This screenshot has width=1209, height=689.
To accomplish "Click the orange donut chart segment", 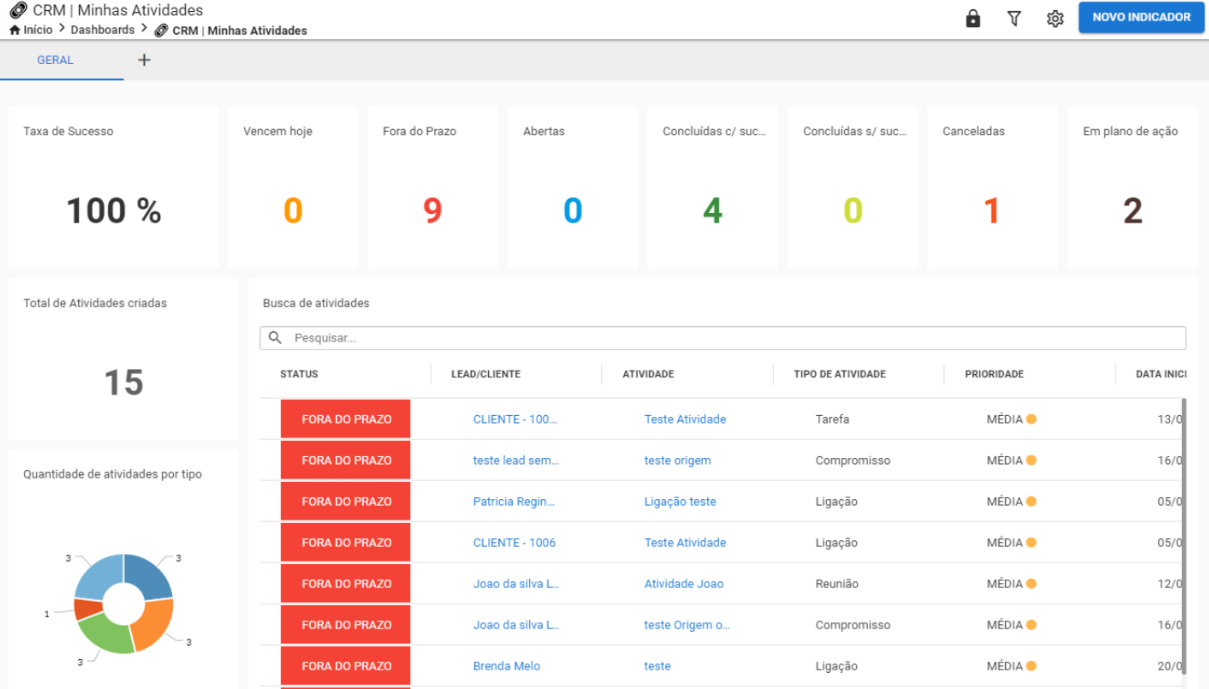I will (x=155, y=622).
